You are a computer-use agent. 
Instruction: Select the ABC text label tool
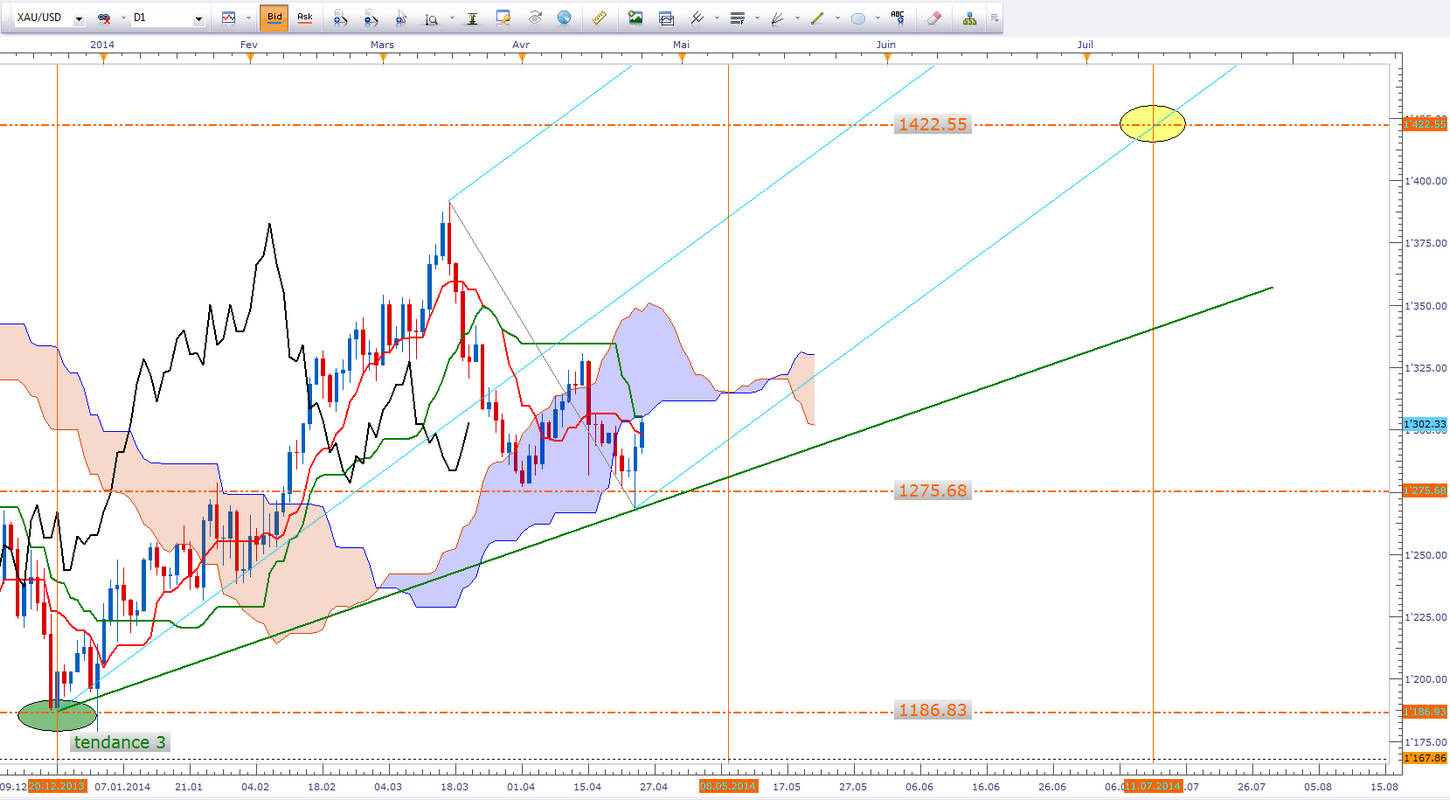(899, 18)
